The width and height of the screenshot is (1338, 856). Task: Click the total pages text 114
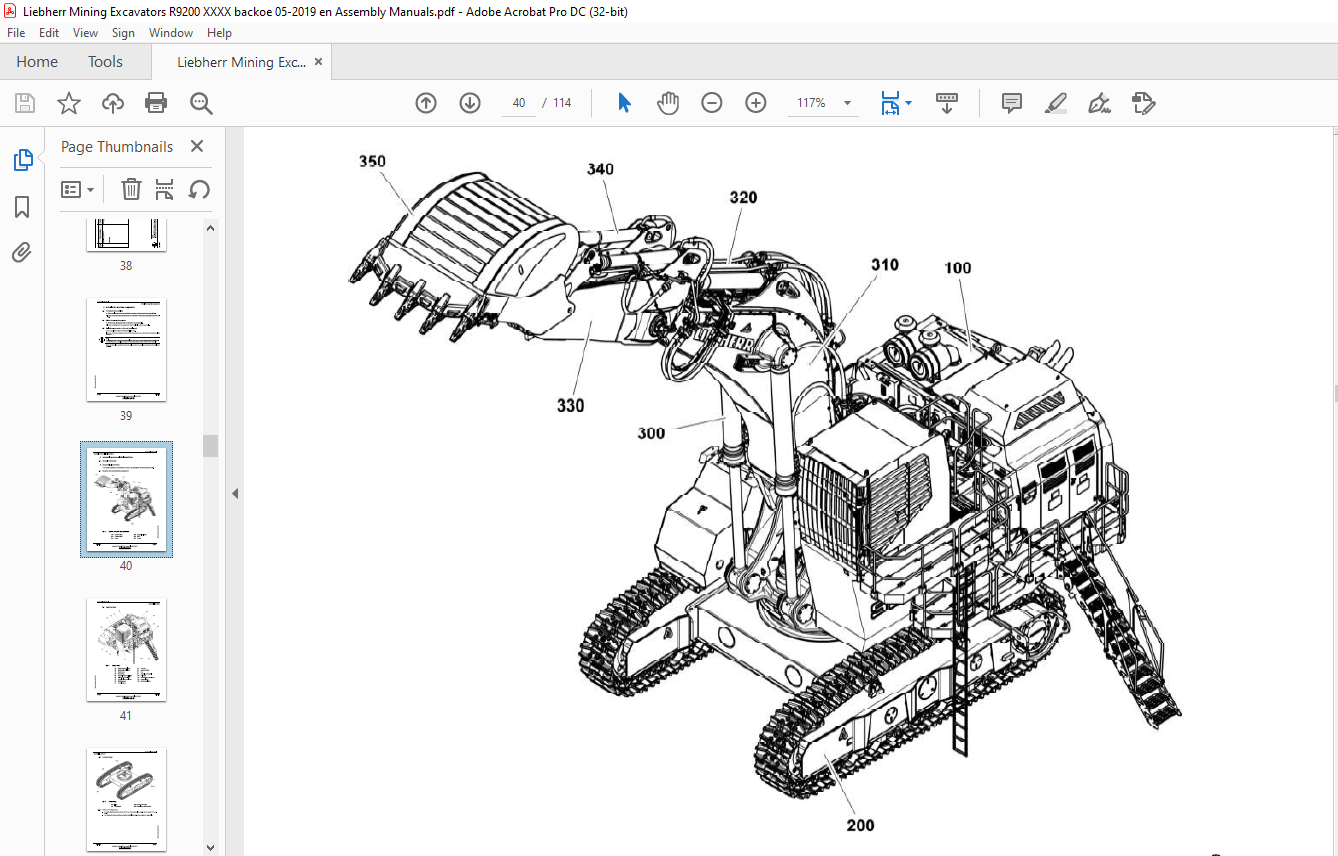tap(562, 103)
